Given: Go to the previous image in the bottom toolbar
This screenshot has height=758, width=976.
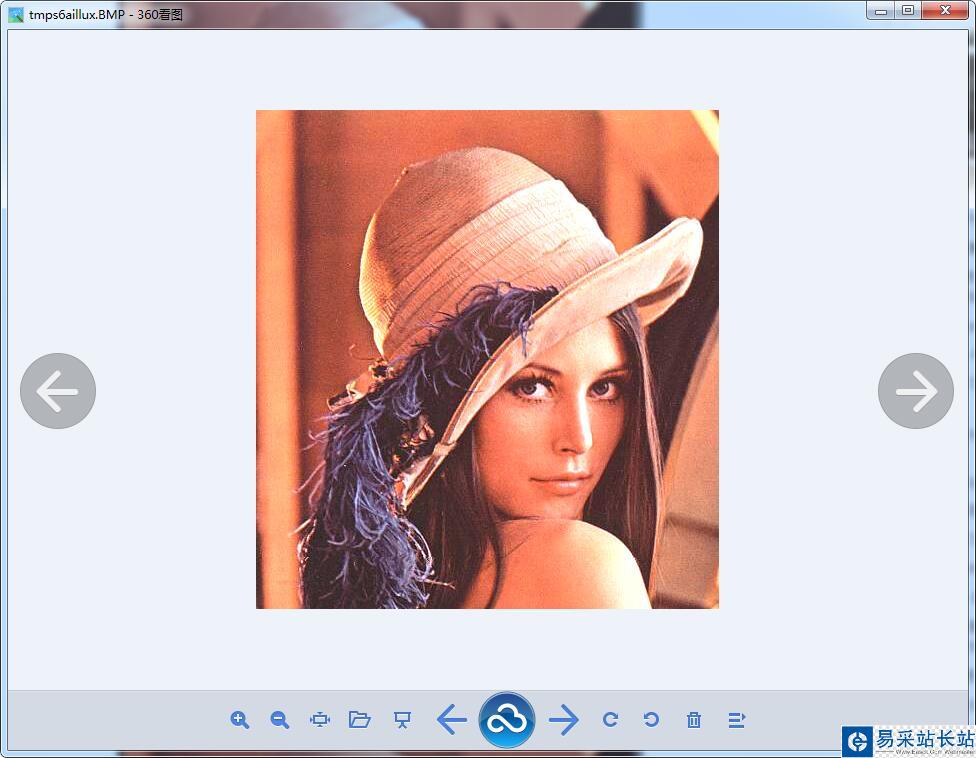Looking at the screenshot, I should [452, 720].
